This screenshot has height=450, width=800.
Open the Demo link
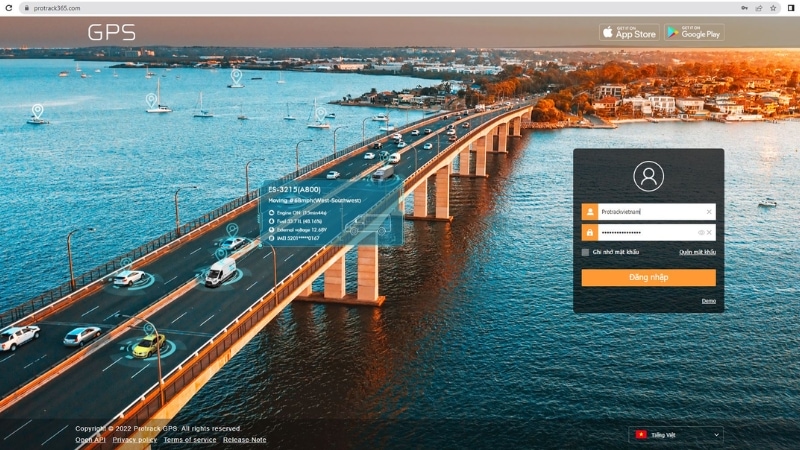pos(708,300)
